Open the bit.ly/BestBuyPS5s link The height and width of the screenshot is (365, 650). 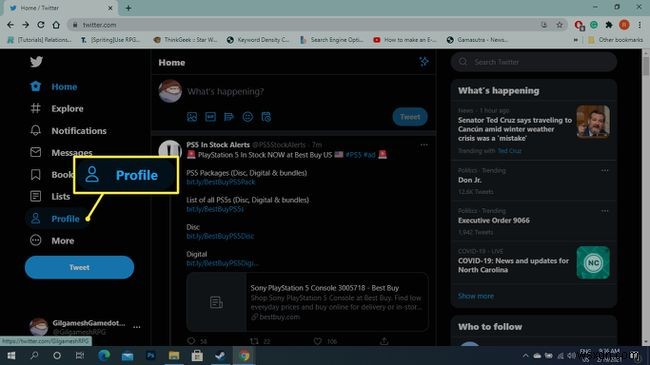[x=215, y=209]
